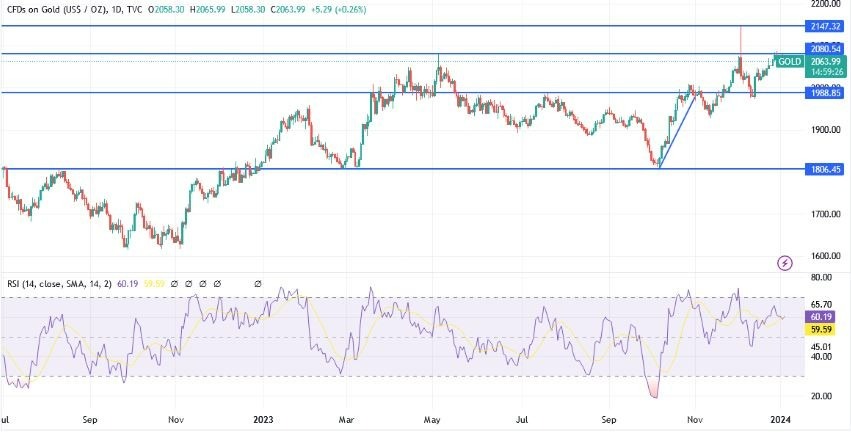Click the 40.00 RSI axis label
This screenshot has width=851, height=432.
click(821, 357)
